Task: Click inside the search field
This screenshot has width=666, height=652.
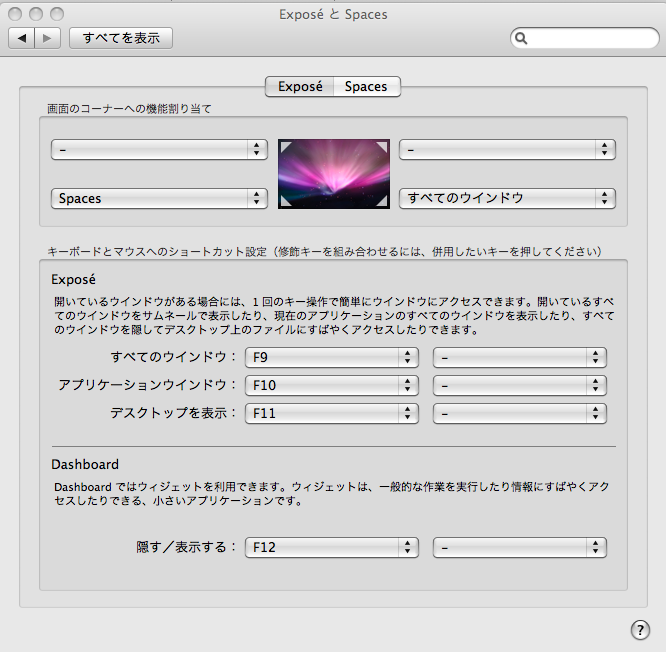Action: tap(584, 38)
